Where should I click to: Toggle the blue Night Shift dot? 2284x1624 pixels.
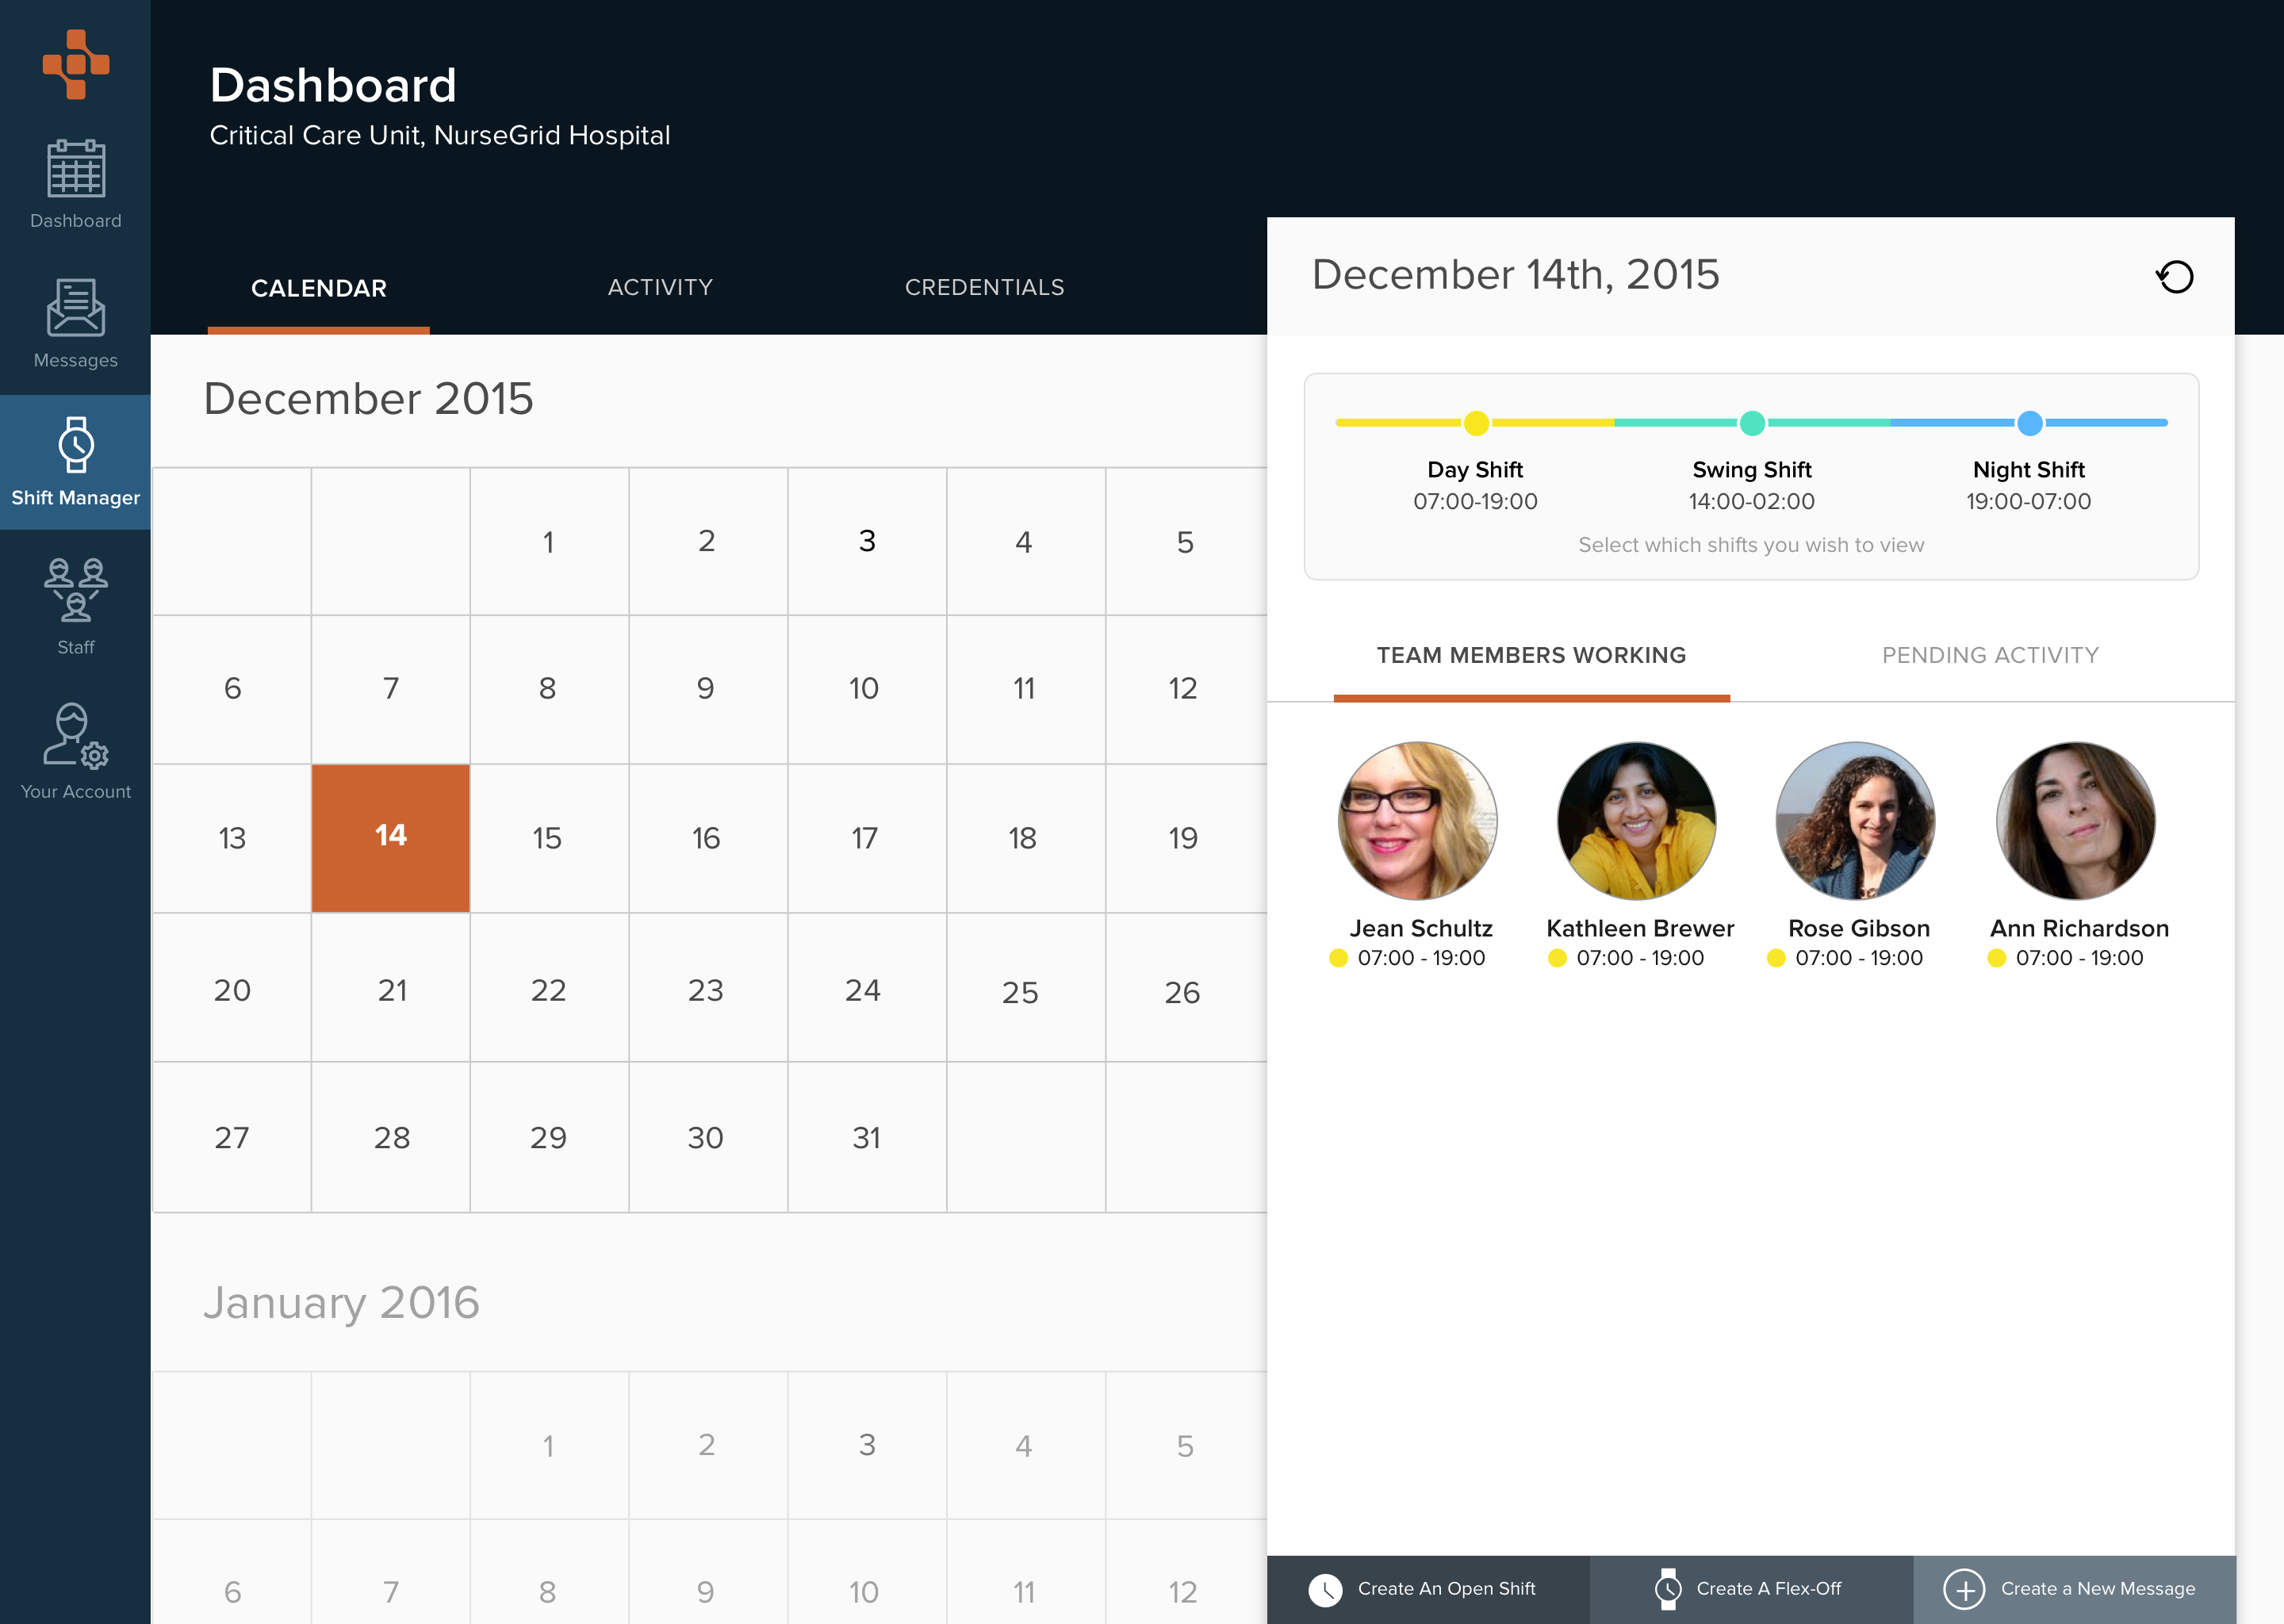click(2029, 423)
